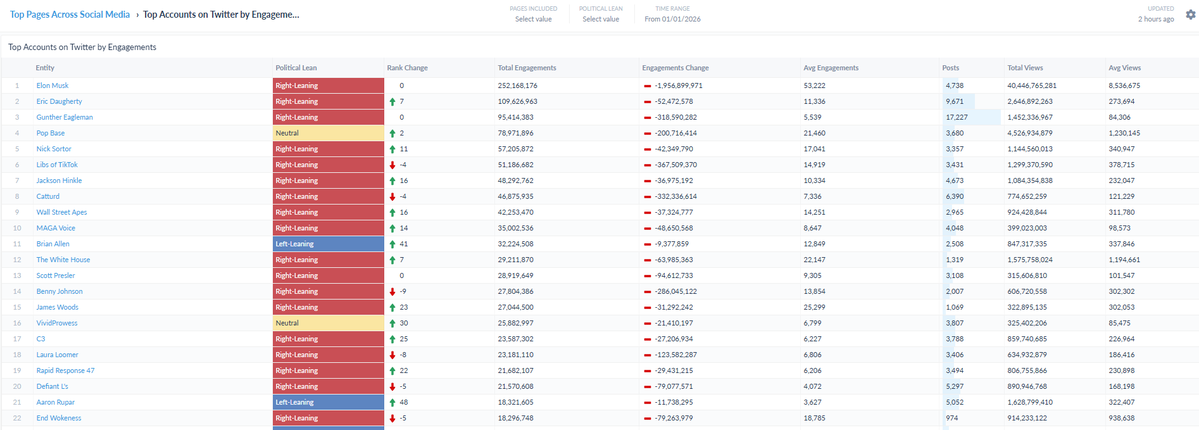Open the Scott Presler entity link

(56, 275)
